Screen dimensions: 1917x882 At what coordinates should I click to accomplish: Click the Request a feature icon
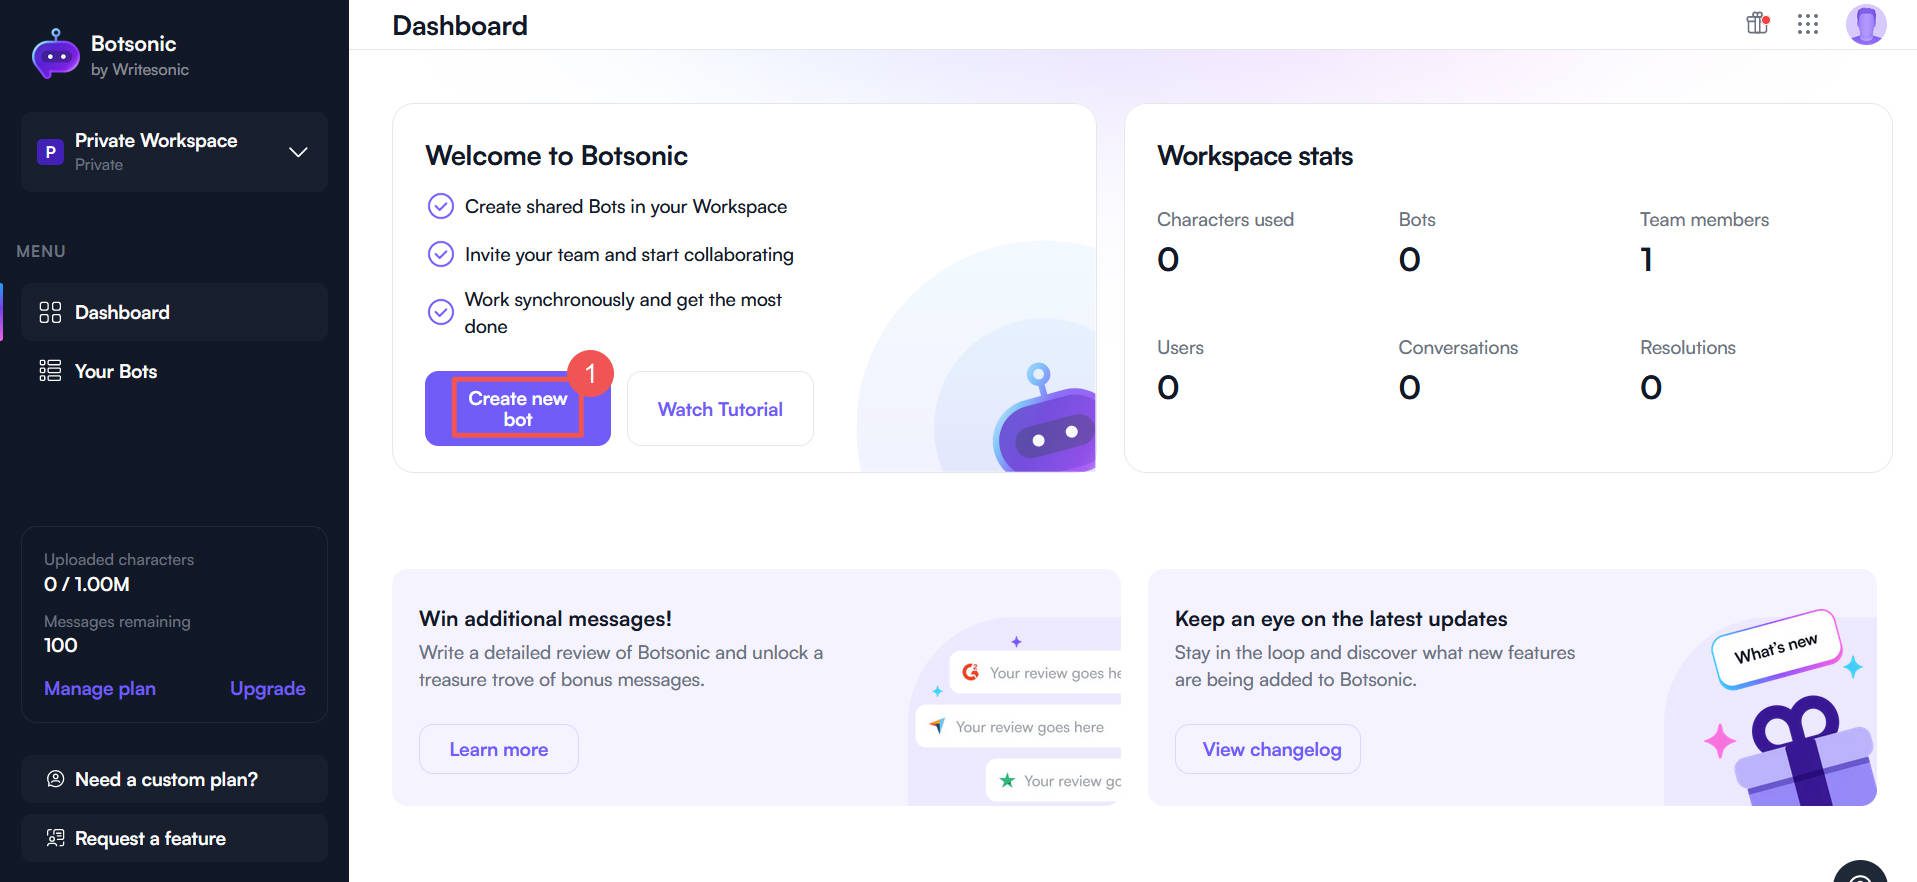56,838
